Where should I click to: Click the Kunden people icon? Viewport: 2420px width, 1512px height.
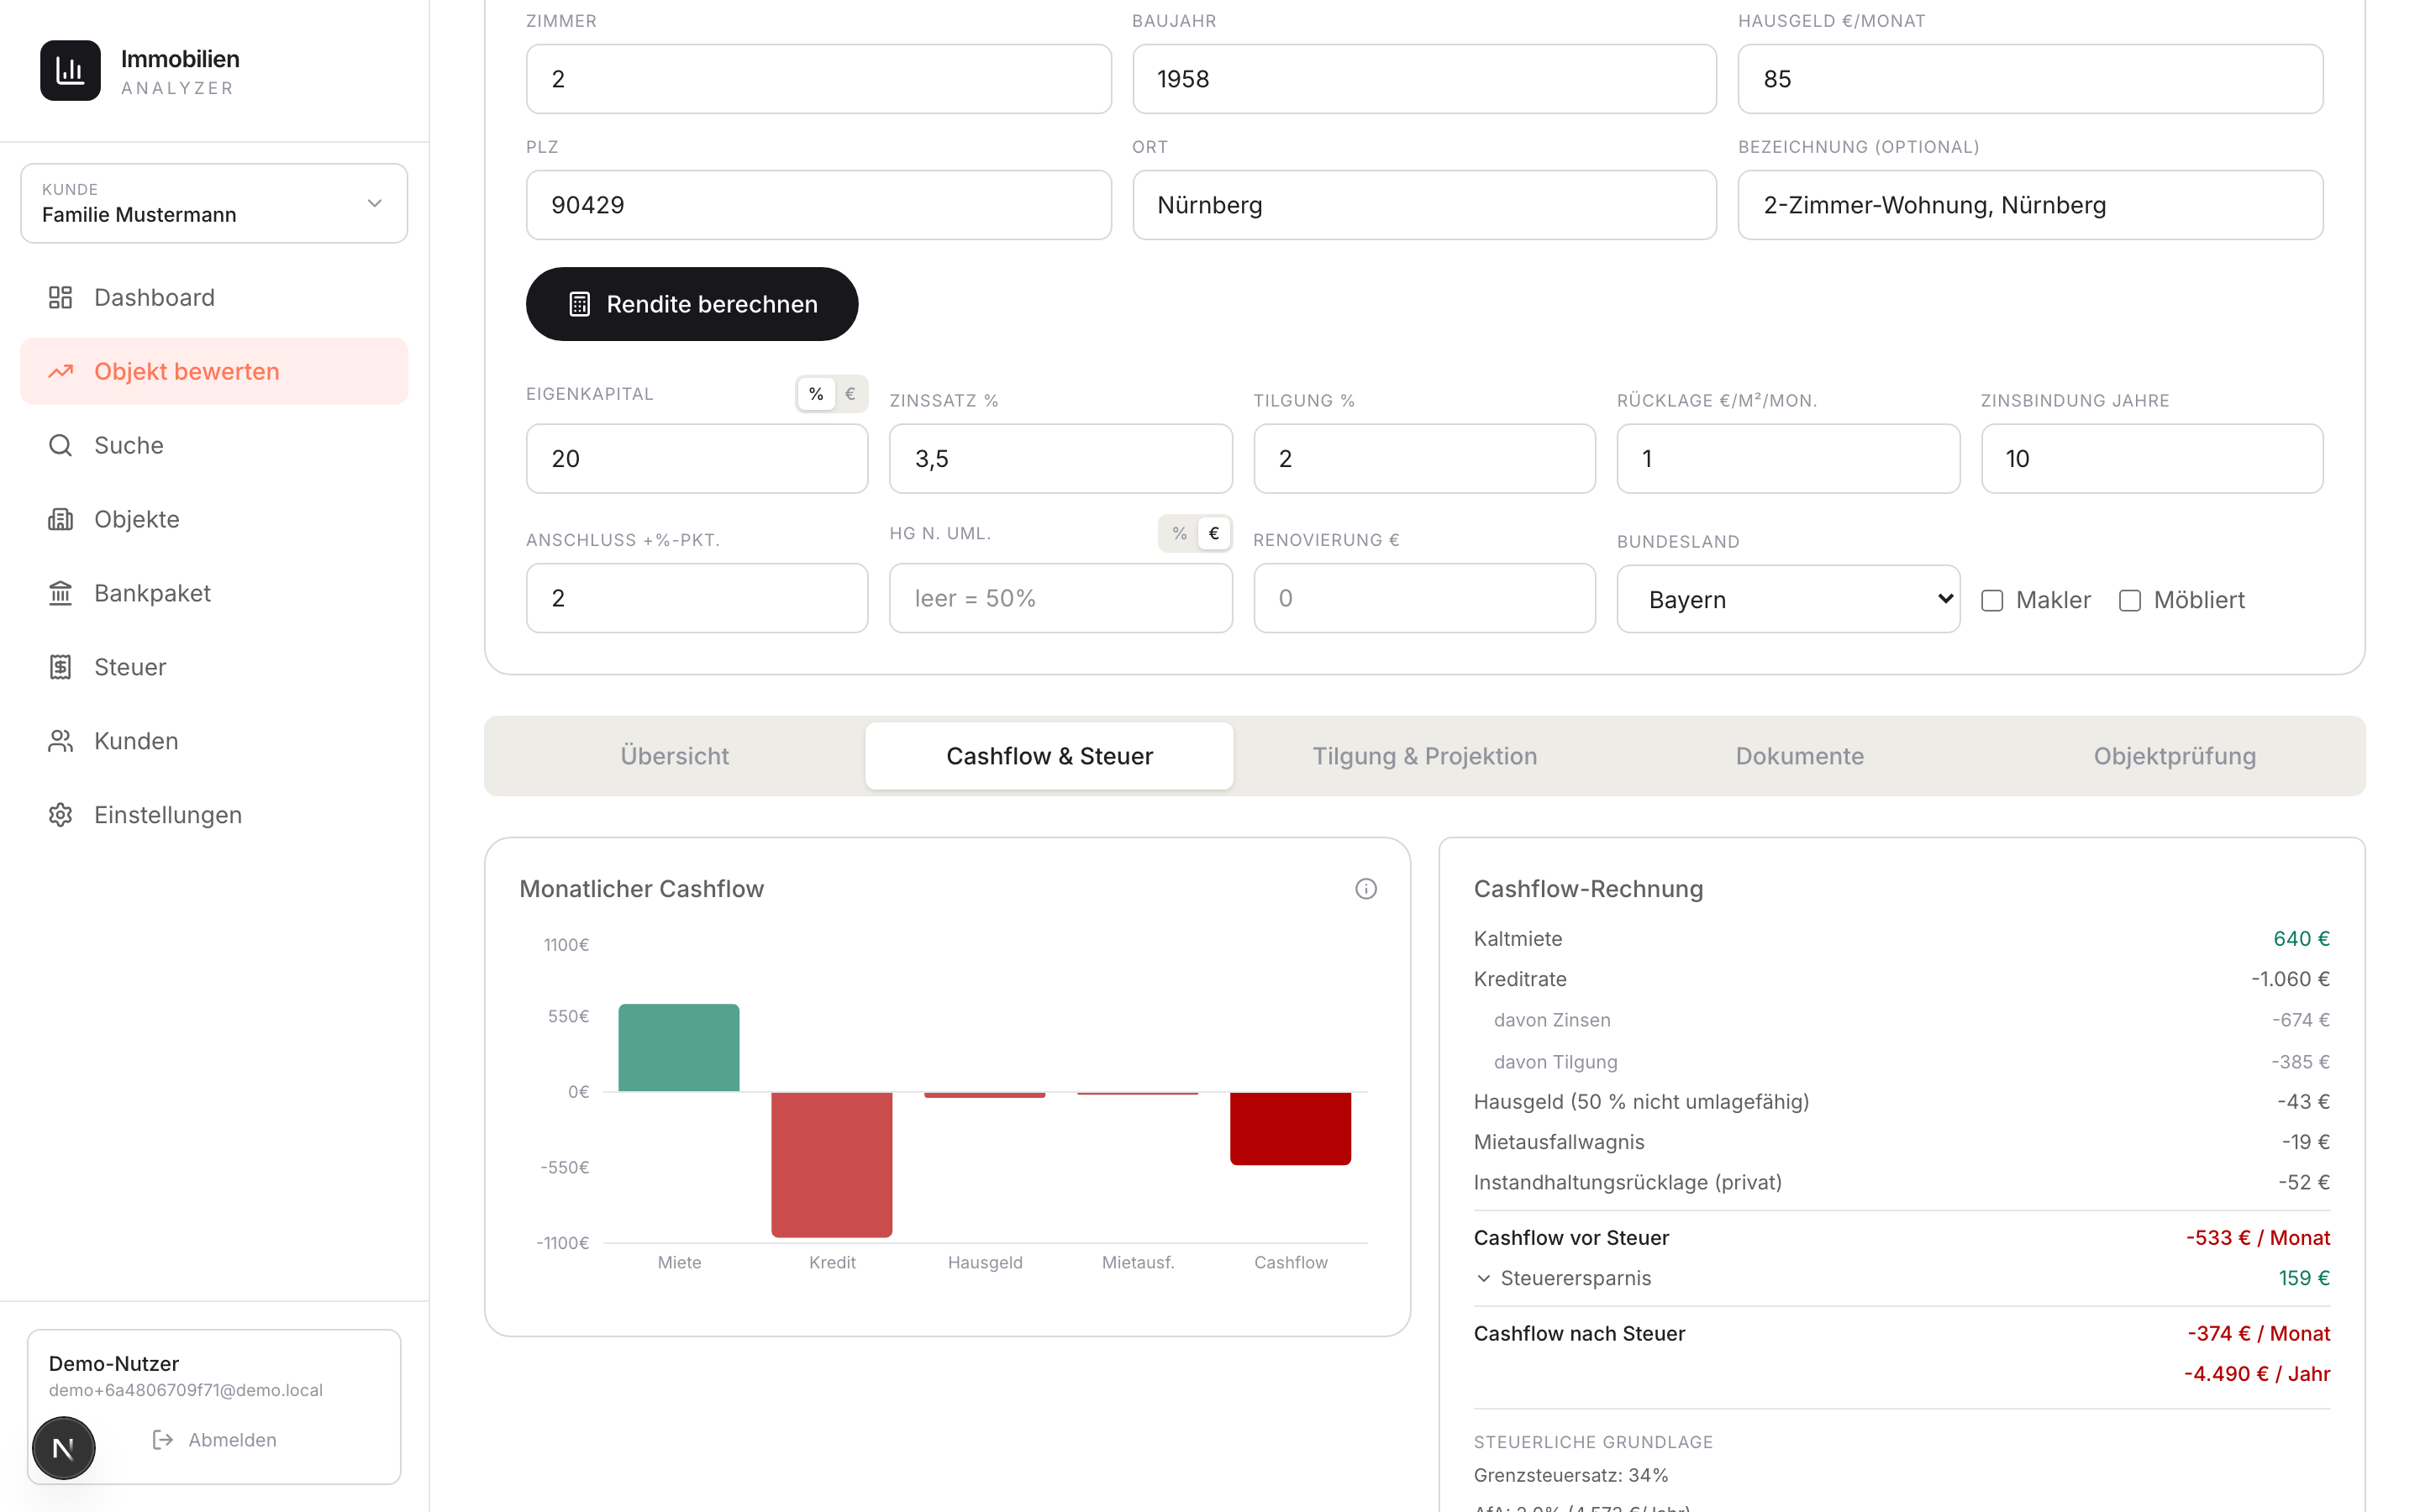[x=60, y=741]
